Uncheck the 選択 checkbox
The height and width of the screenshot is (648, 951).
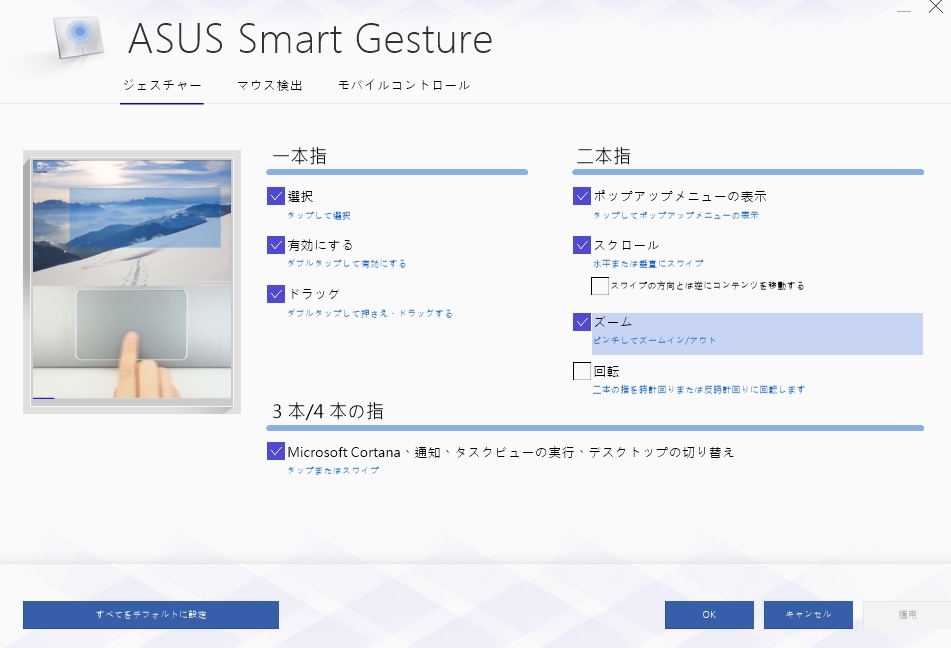point(276,196)
